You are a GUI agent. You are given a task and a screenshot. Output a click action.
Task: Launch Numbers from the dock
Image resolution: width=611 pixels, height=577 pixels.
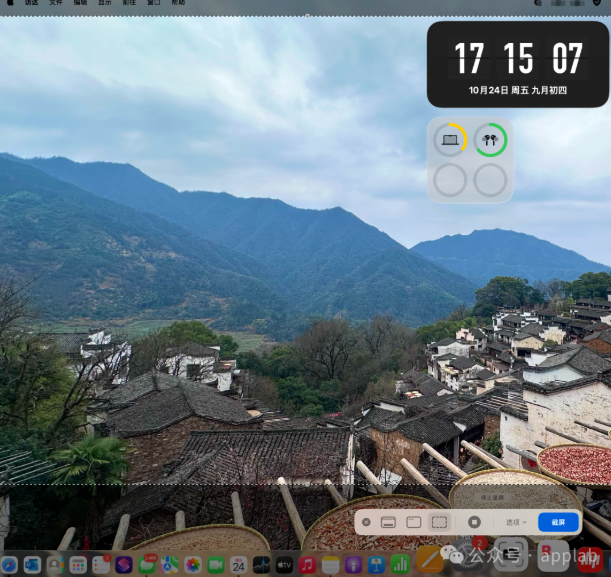click(x=400, y=565)
